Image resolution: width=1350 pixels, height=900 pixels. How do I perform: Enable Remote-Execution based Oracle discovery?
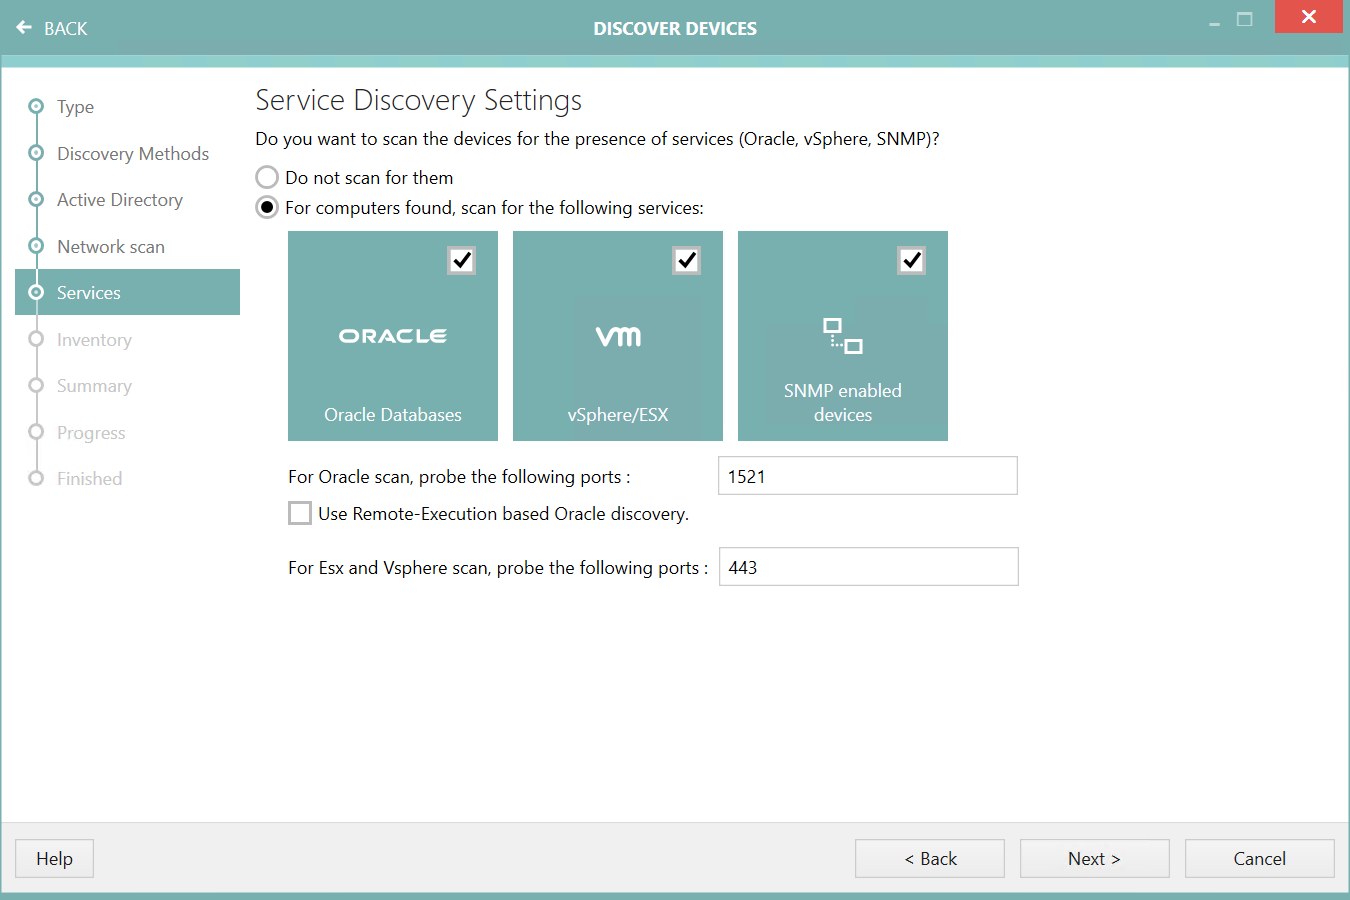click(300, 513)
